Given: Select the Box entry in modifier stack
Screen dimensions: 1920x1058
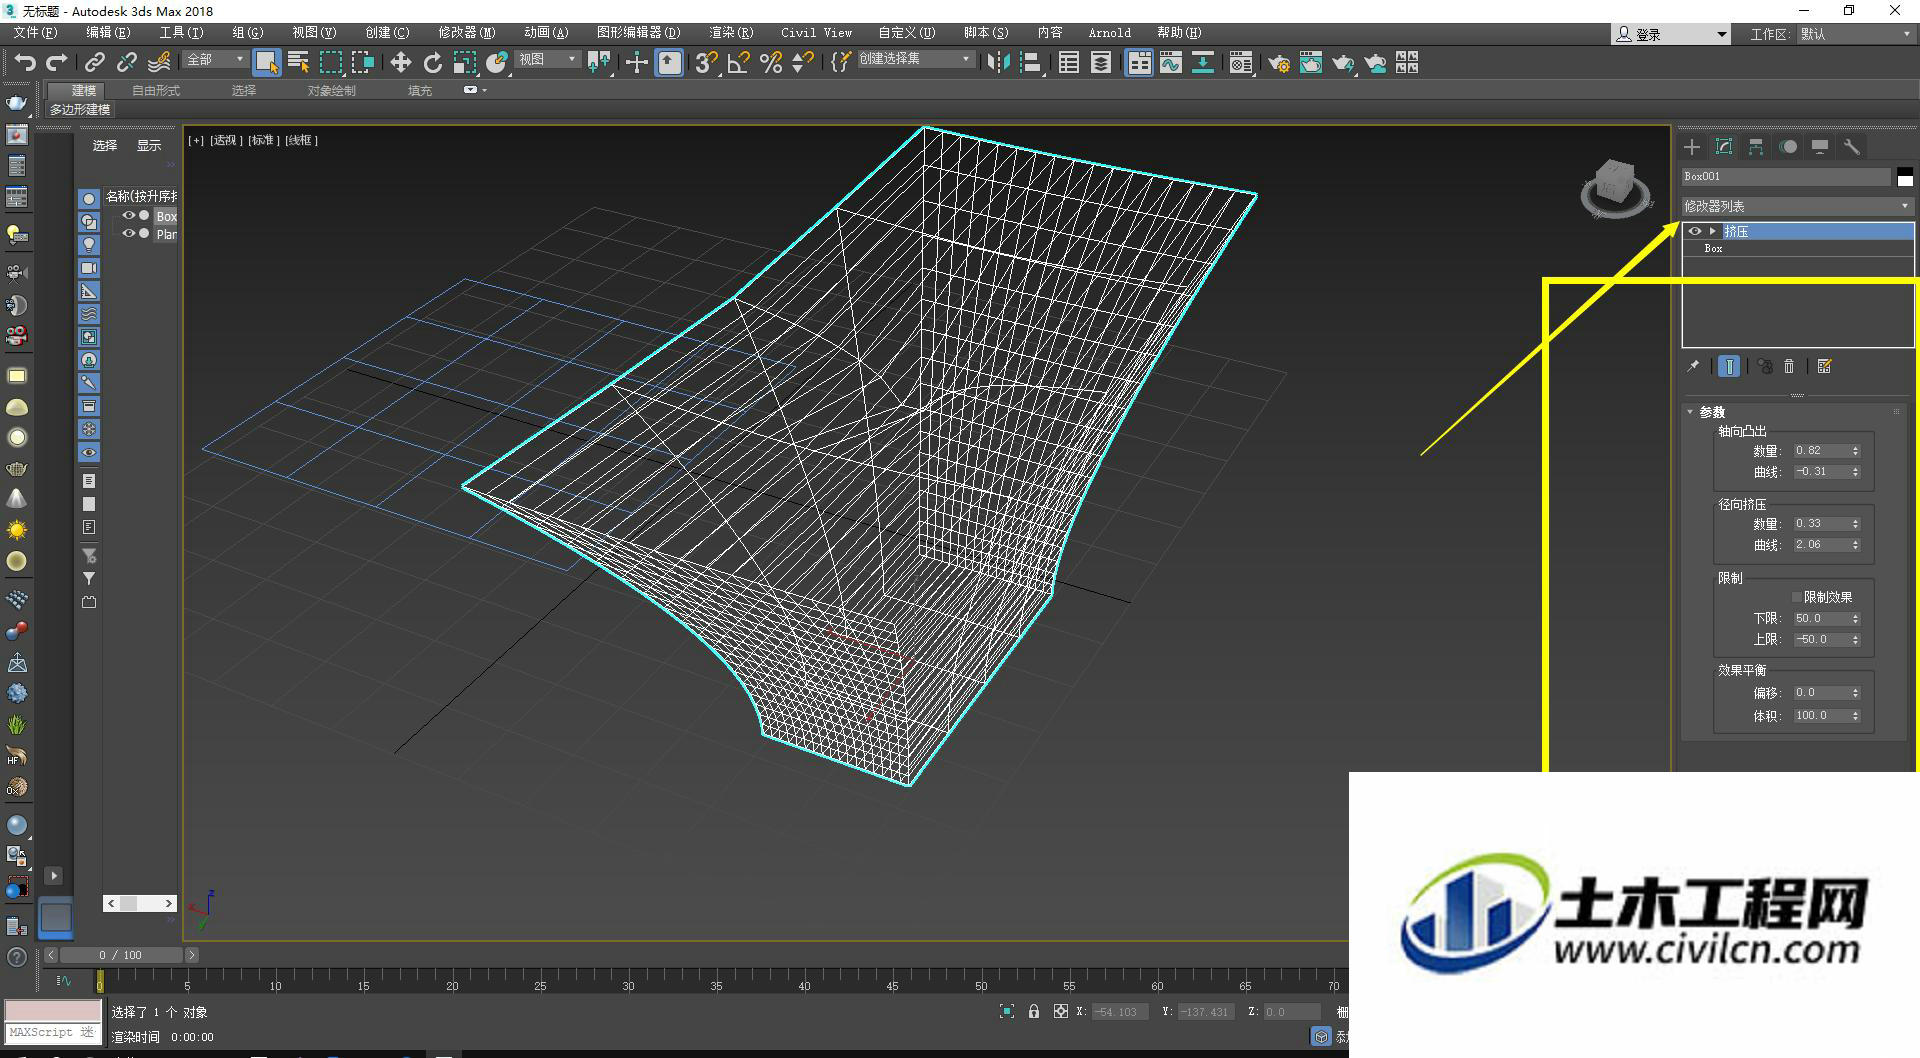Looking at the screenshot, I should pyautogui.click(x=1797, y=248).
